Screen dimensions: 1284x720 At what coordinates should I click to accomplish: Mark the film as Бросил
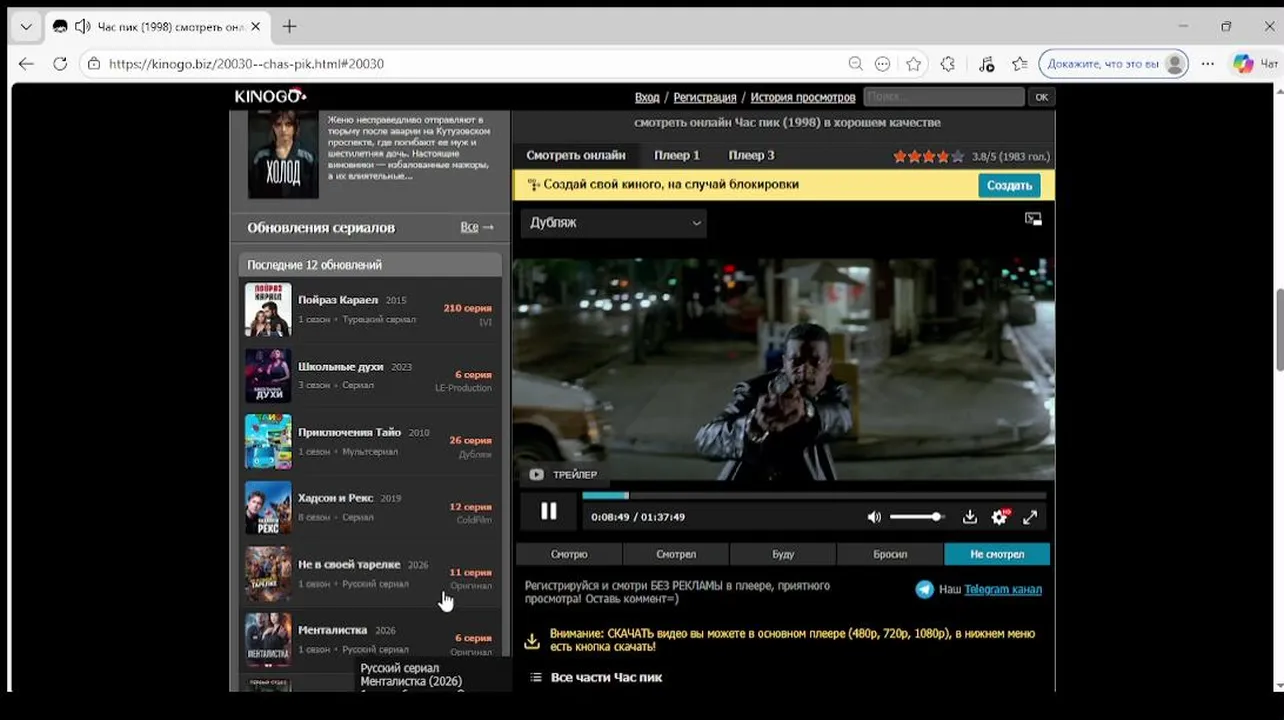click(890, 554)
